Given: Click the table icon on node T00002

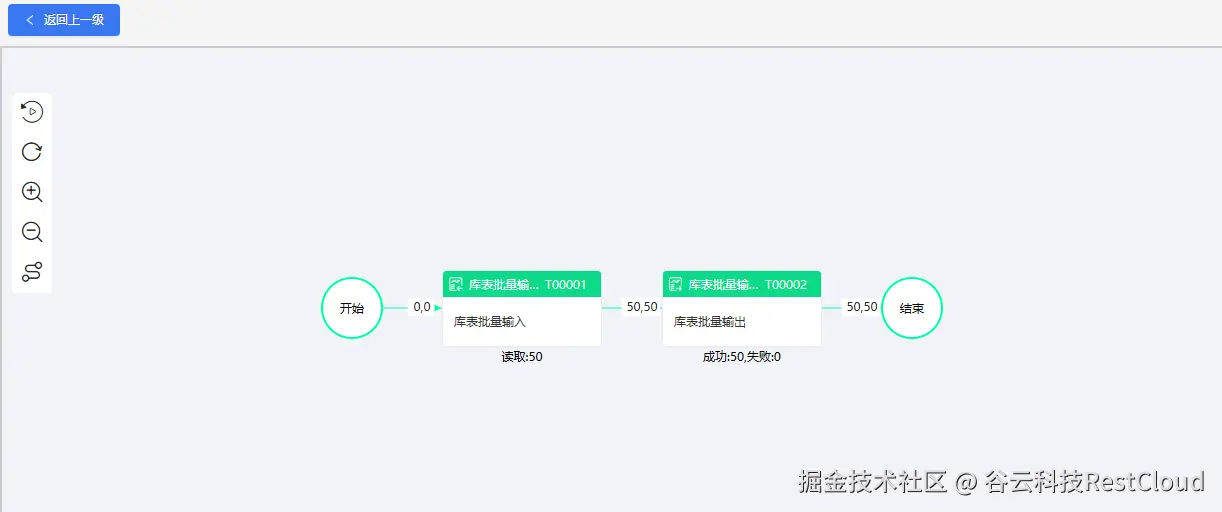Looking at the screenshot, I should click(676, 285).
